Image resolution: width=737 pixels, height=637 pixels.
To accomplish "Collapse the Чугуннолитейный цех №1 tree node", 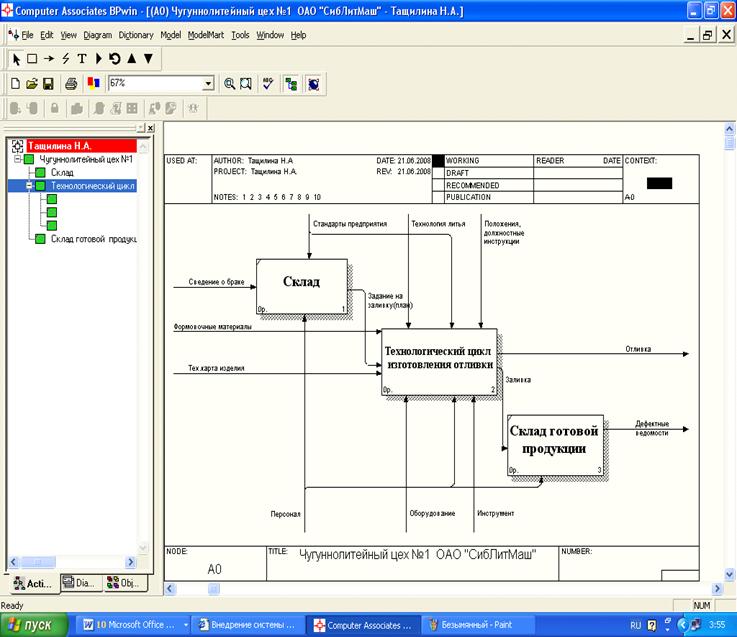I will click(x=17, y=159).
